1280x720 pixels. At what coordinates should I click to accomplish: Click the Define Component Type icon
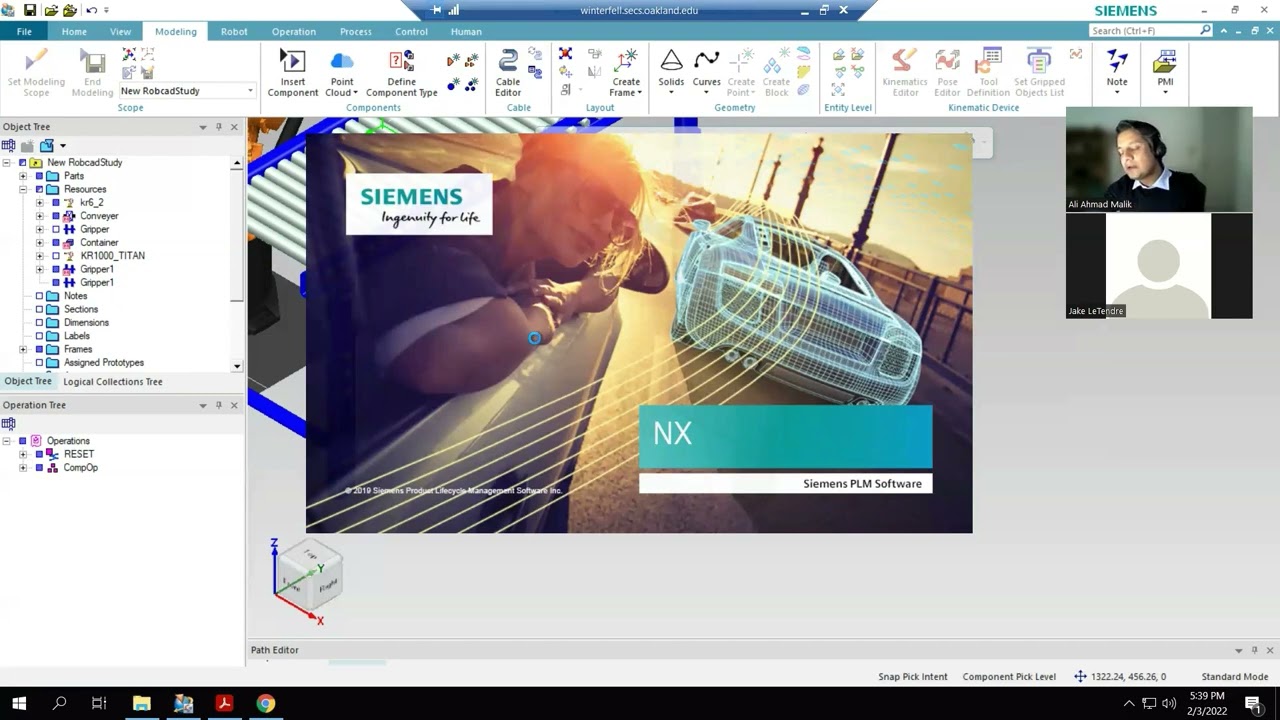[x=401, y=72]
